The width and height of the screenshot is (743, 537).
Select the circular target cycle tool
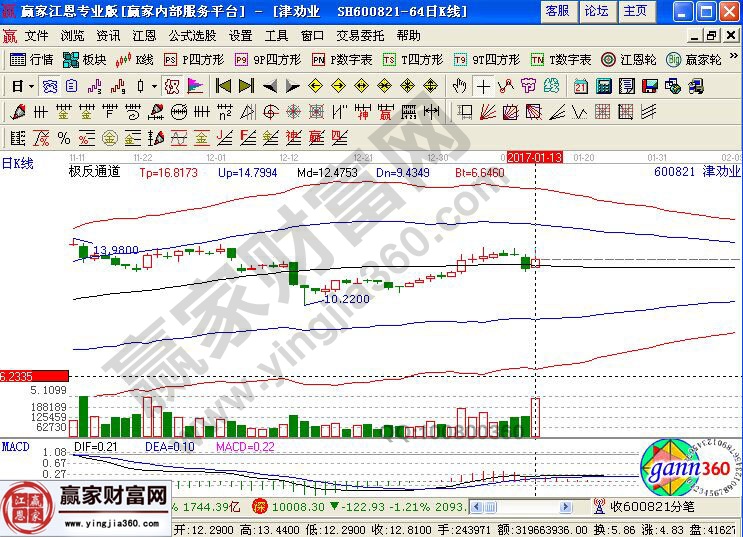pyautogui.click(x=271, y=112)
